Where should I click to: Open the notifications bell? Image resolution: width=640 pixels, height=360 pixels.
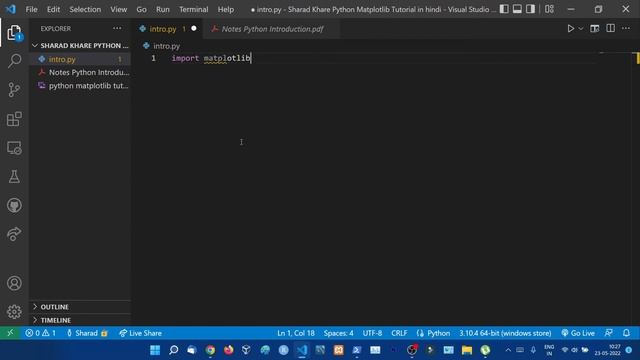(x=627, y=333)
